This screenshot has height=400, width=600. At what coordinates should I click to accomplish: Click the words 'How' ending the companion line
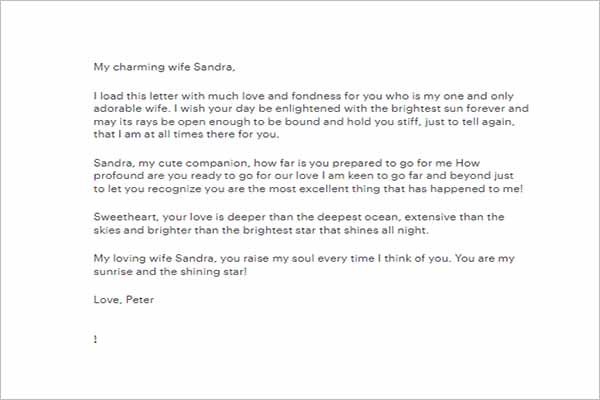(467, 163)
